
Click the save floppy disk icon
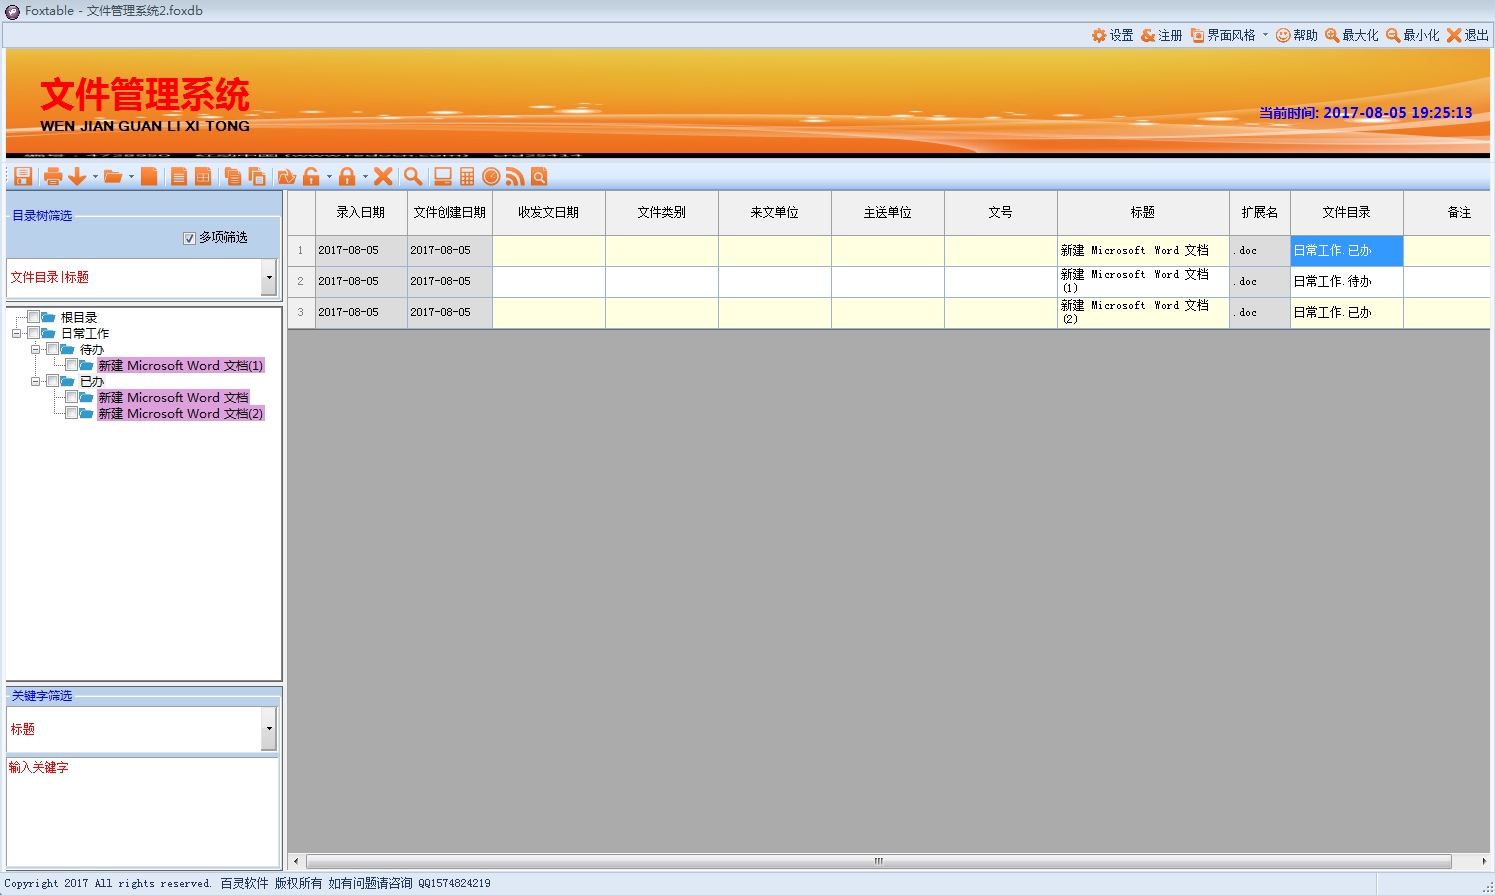point(23,177)
